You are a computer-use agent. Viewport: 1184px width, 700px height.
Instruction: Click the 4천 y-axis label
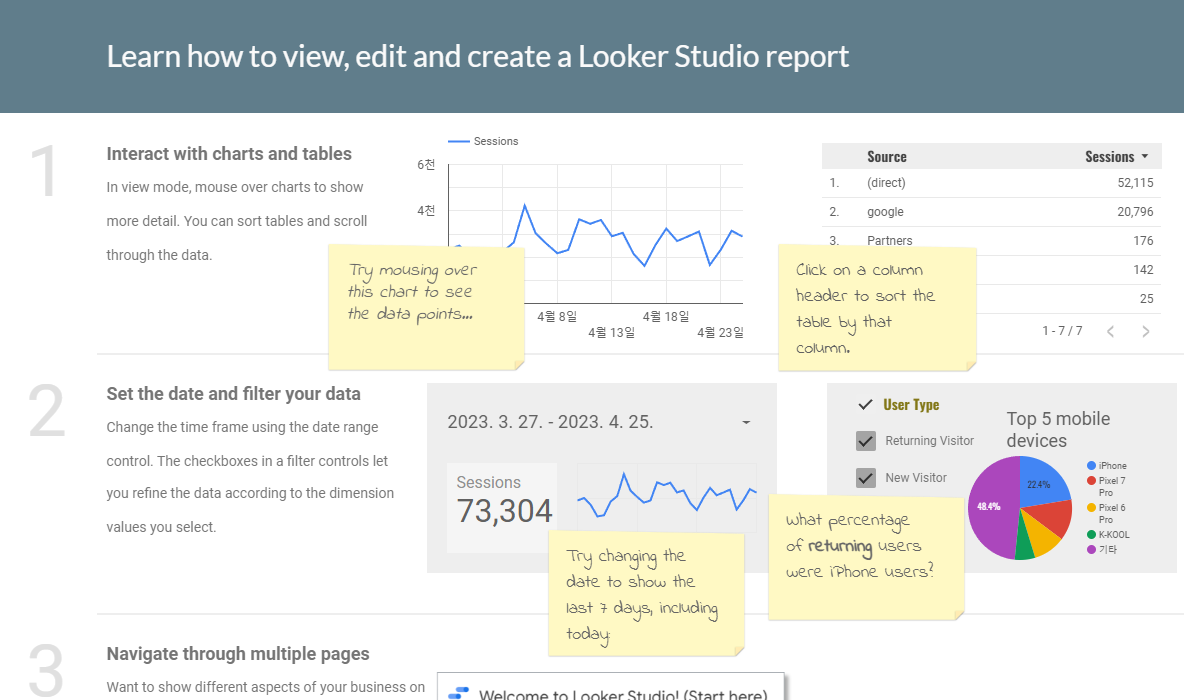426,211
